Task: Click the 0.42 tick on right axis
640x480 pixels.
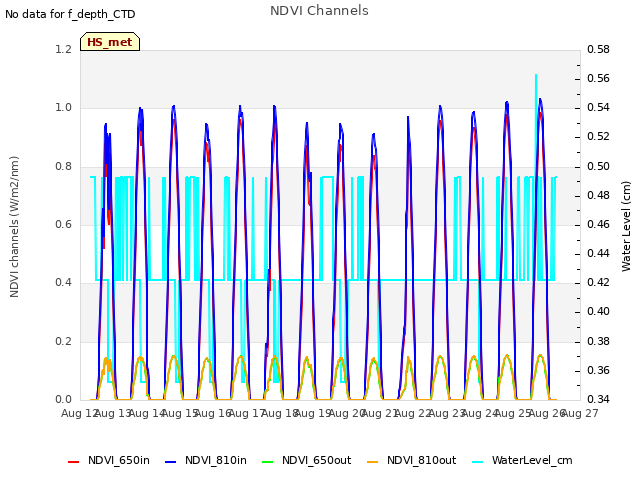Action: coord(598,282)
